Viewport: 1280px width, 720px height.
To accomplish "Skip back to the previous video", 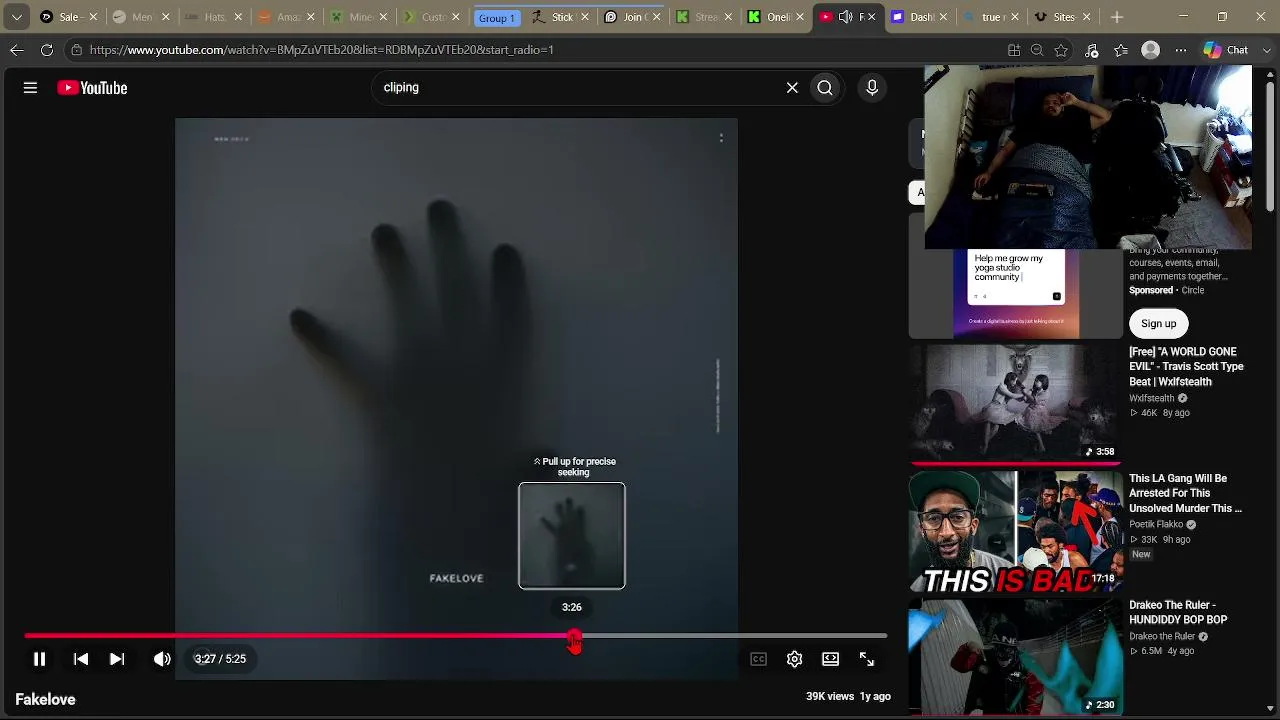I will click(81, 659).
